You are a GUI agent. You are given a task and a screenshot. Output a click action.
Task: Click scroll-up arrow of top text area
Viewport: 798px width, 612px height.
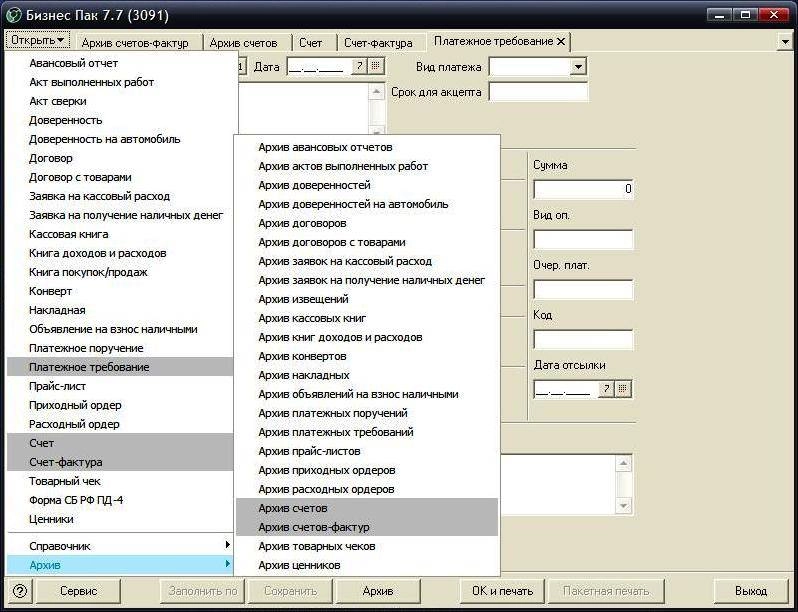[376, 92]
